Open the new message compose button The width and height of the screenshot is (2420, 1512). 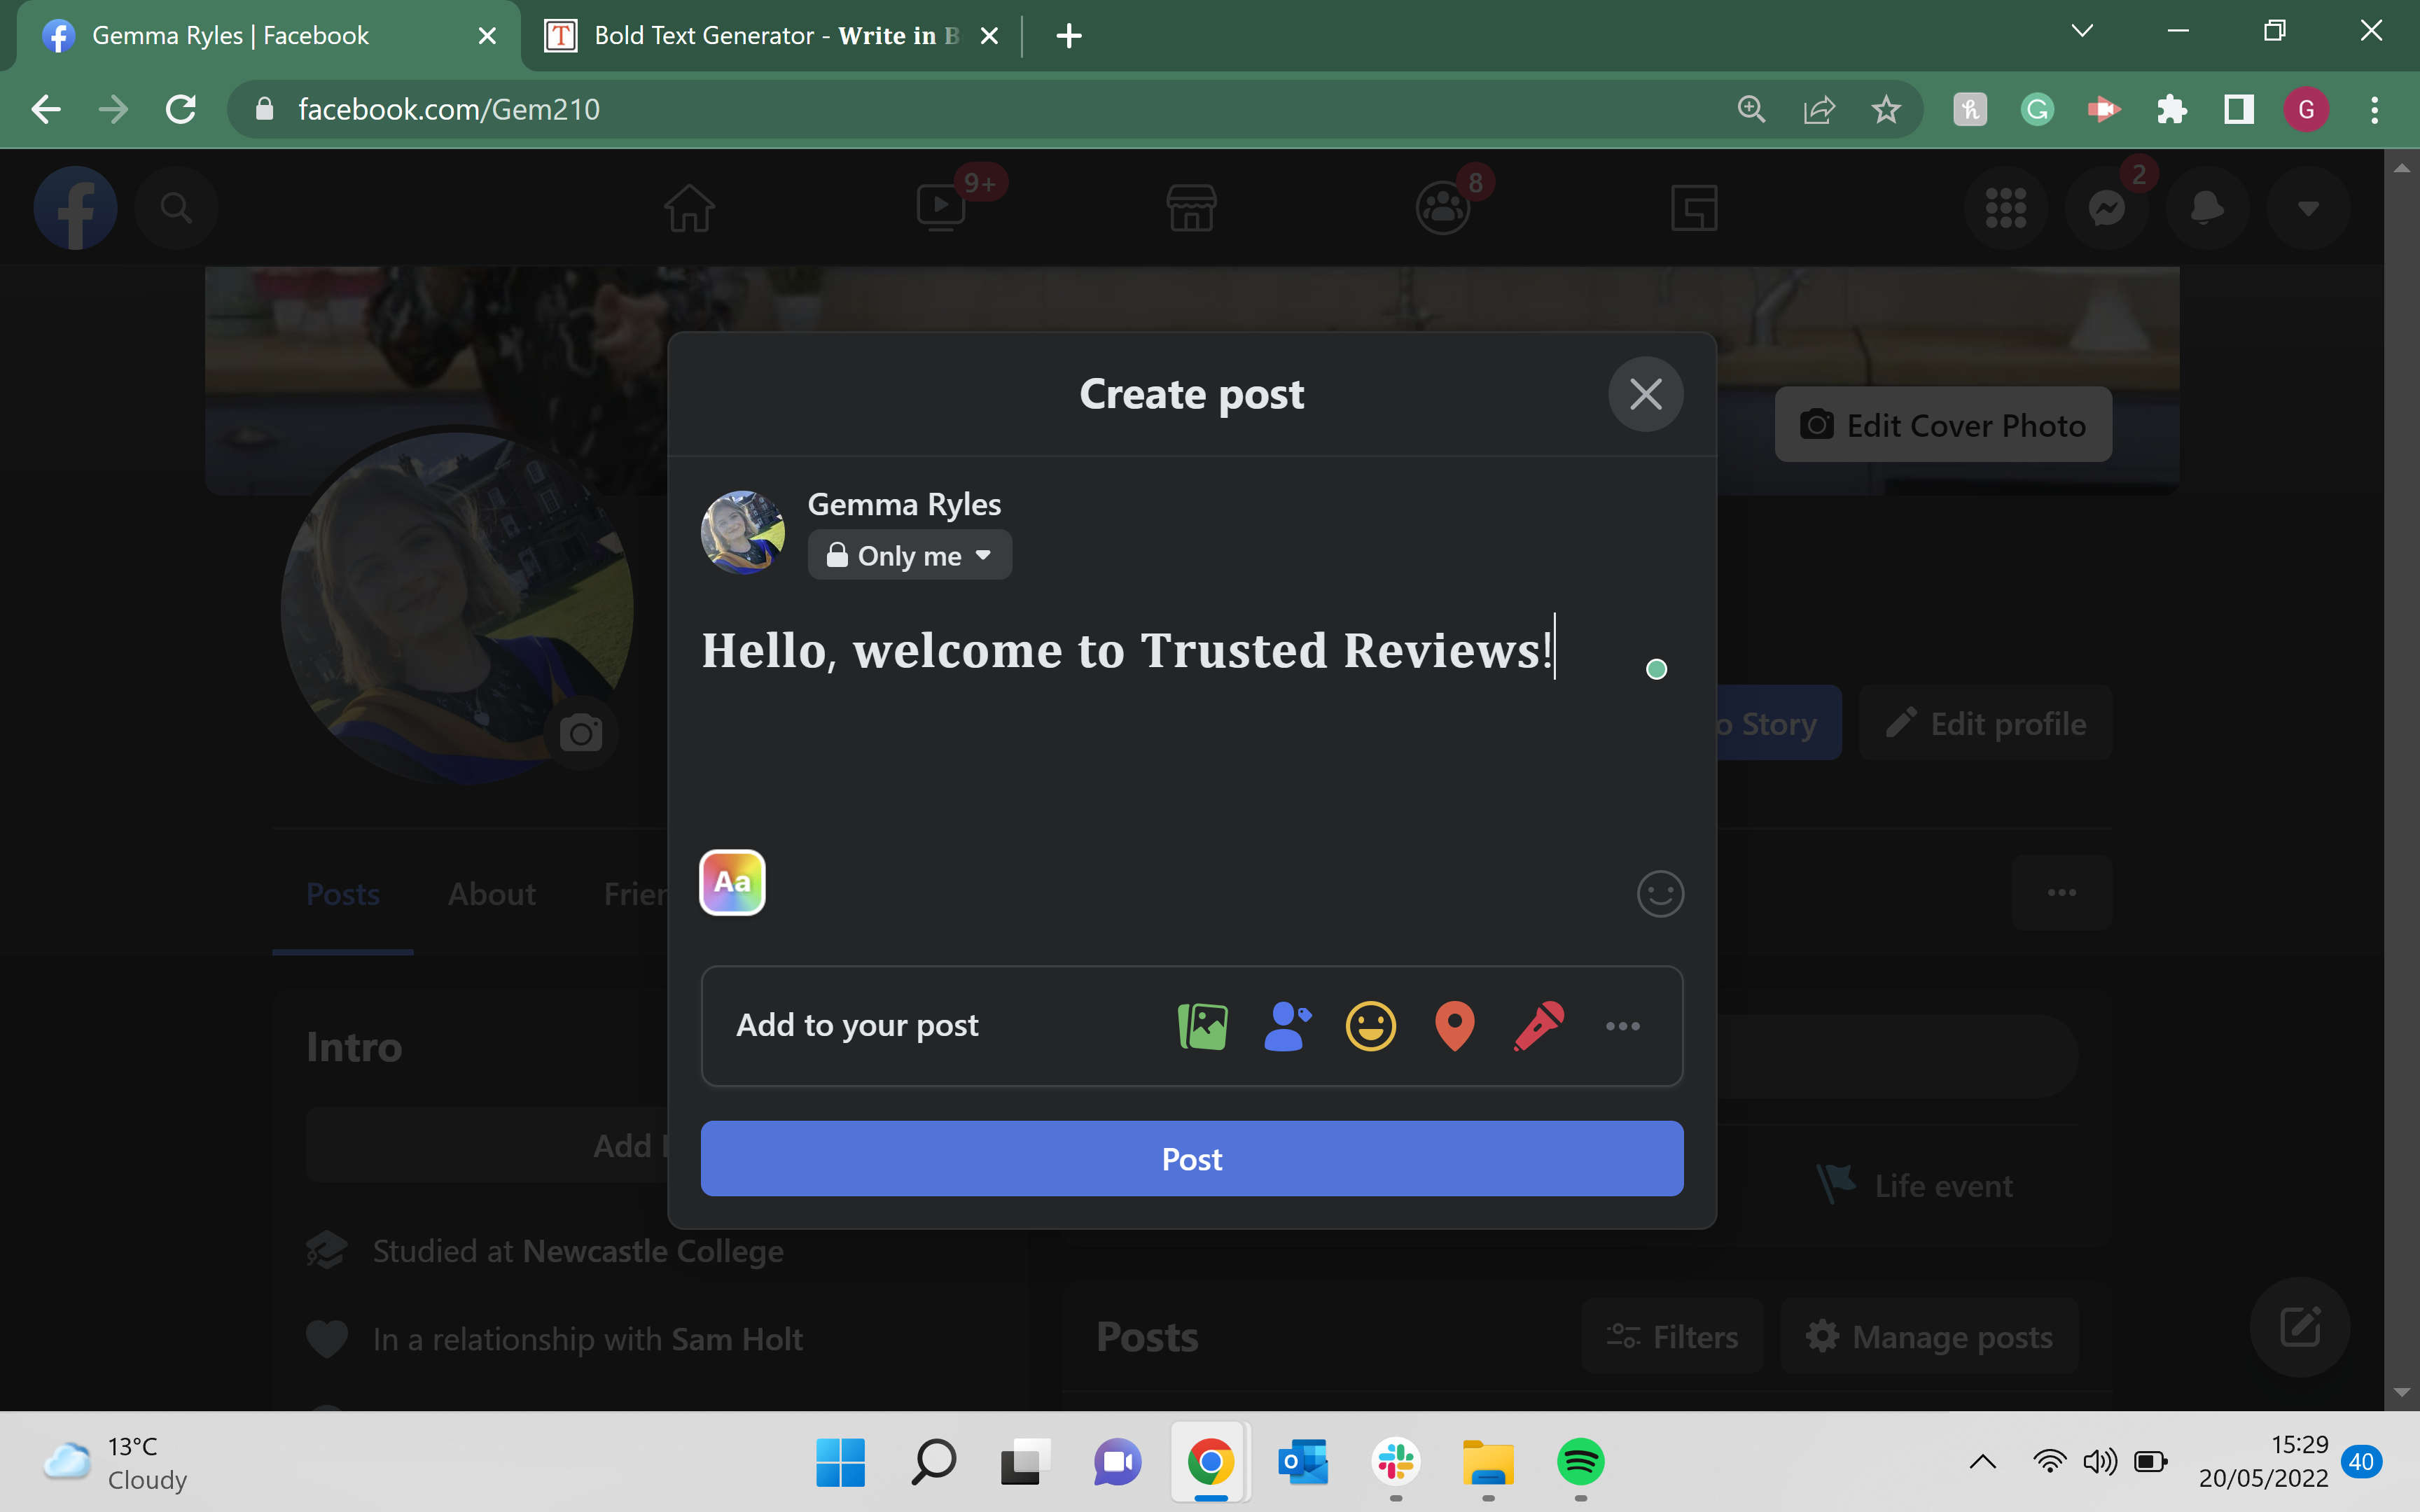[x=2300, y=1327]
